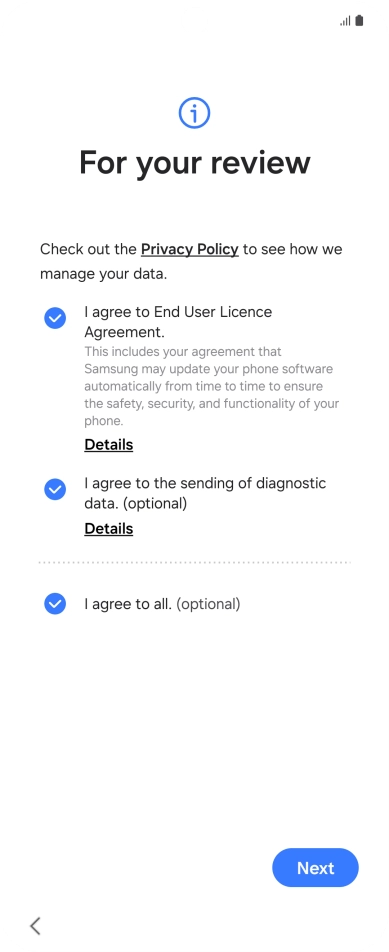Tap the blue info circle icon
Viewport: 389px width, 952px height.
click(194, 113)
